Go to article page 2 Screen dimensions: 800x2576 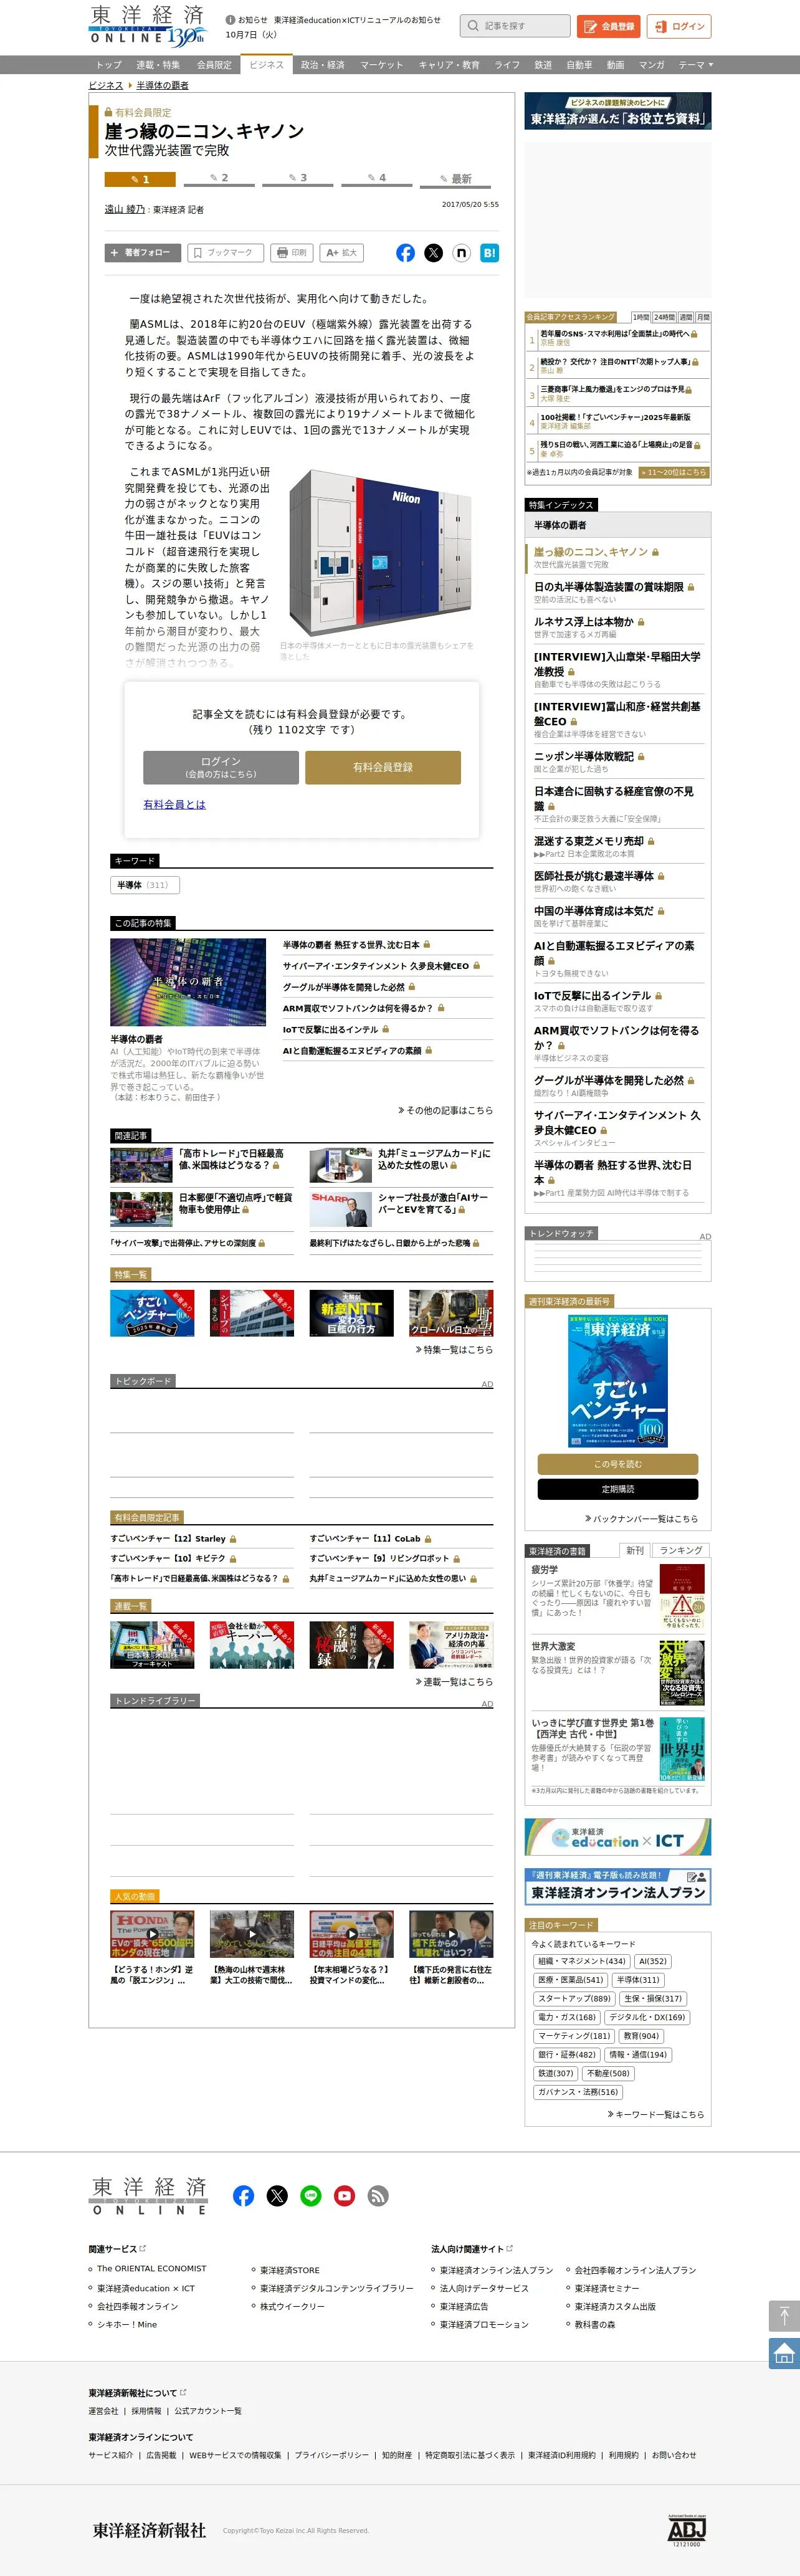220,179
